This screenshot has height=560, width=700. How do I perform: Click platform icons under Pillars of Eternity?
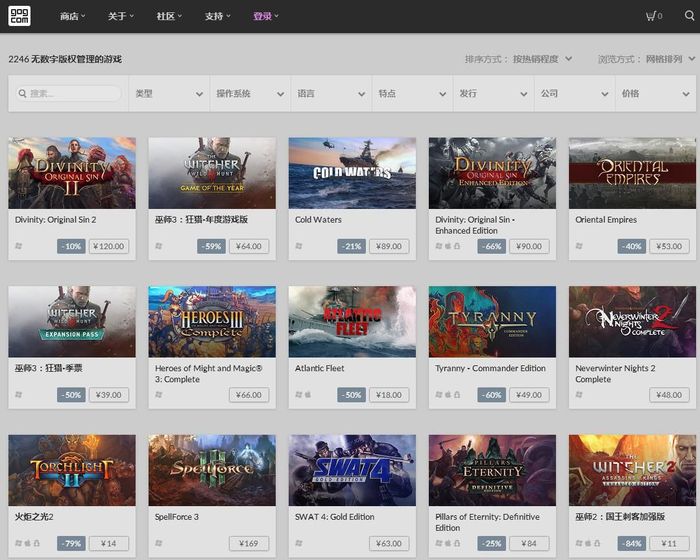coord(448,543)
